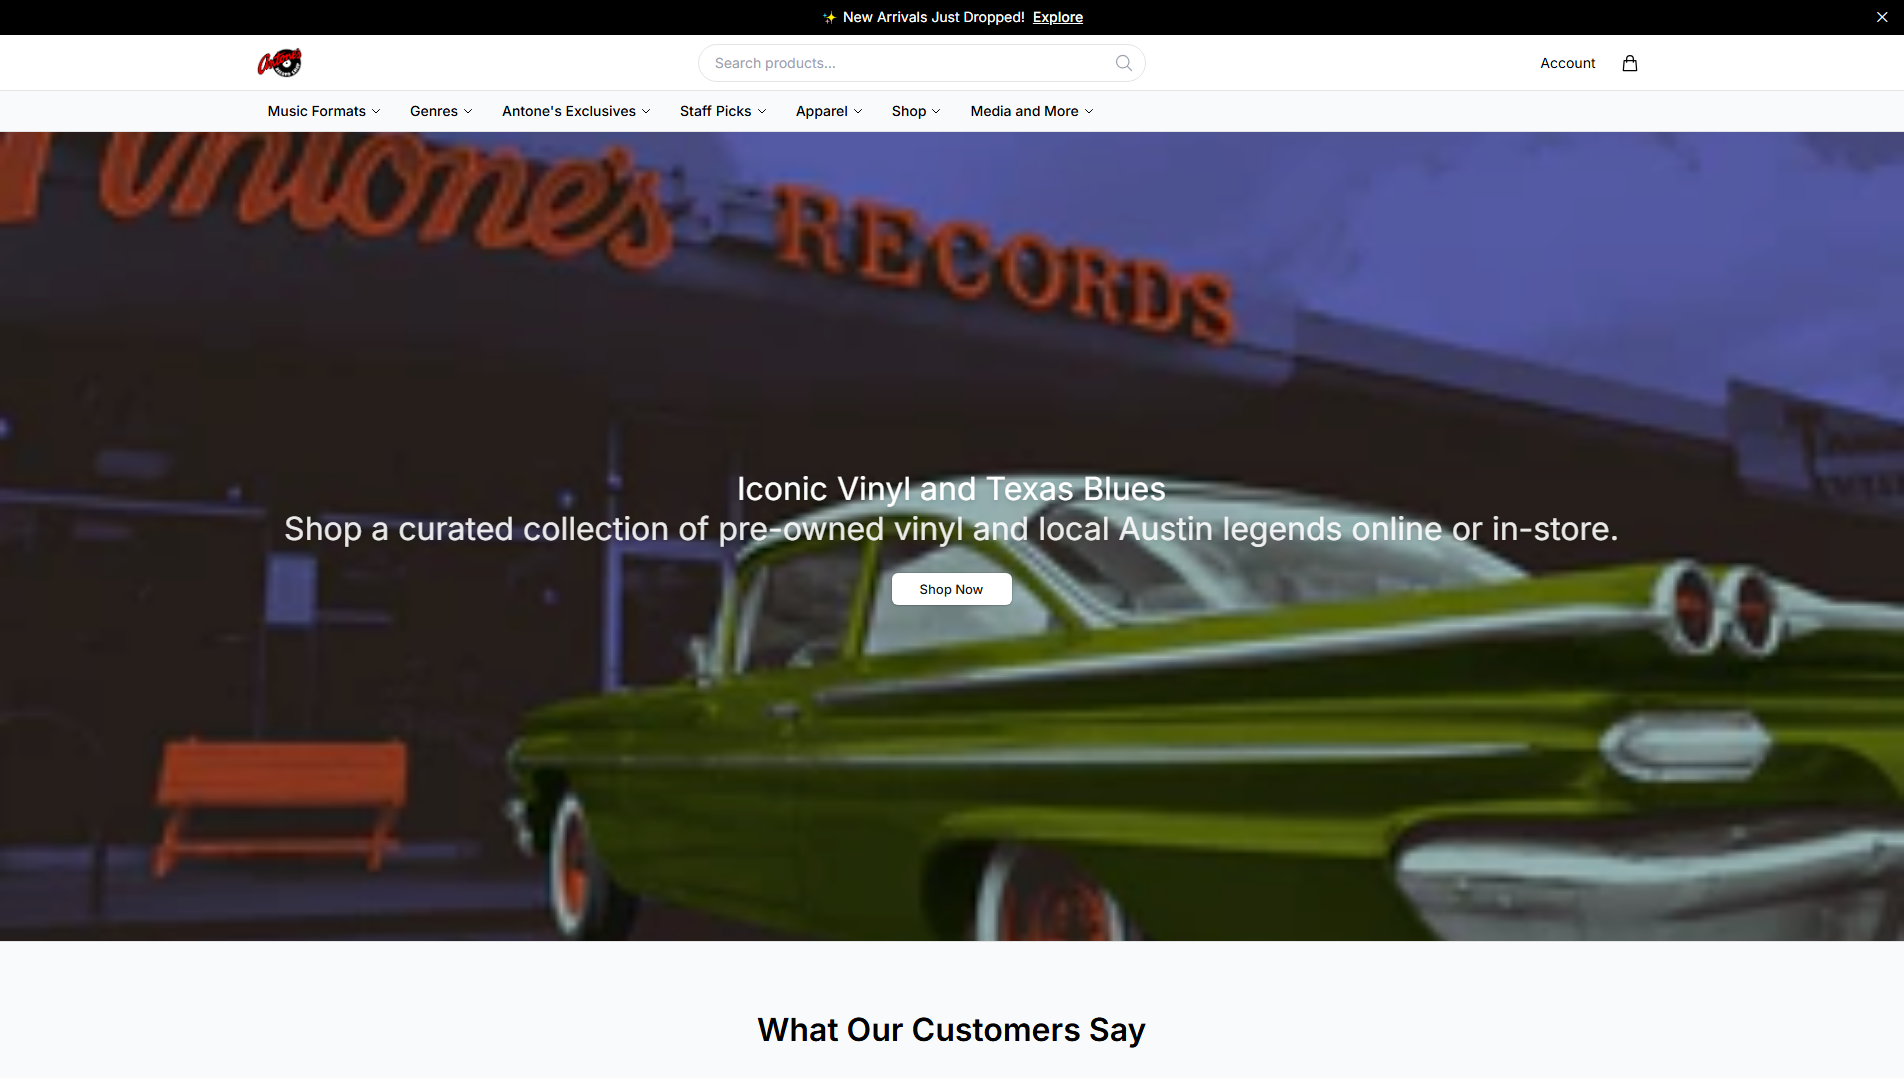The height and width of the screenshot is (1078, 1904).
Task: Open Antone's Exclusives dropdown
Action: tap(576, 111)
